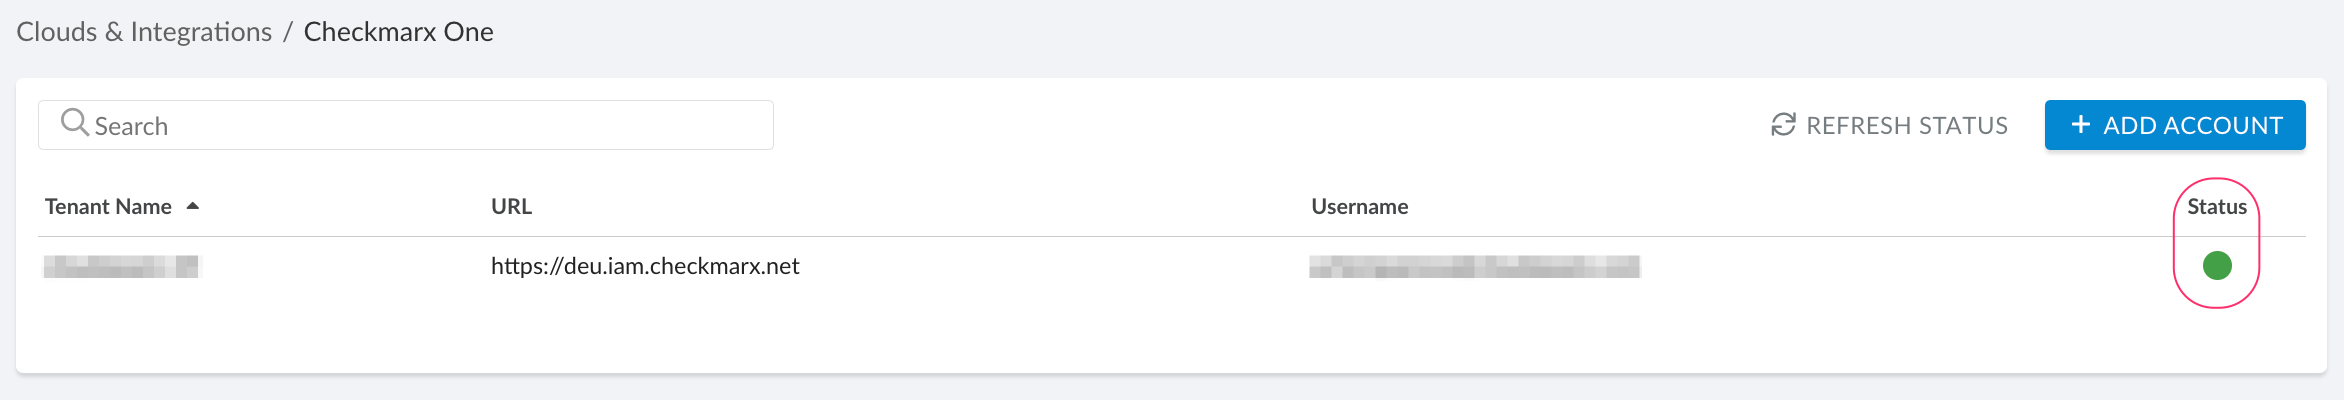Go back to Clouds & Integrations breadcrumb
Image resolution: width=2344 pixels, height=400 pixels.
[144, 32]
